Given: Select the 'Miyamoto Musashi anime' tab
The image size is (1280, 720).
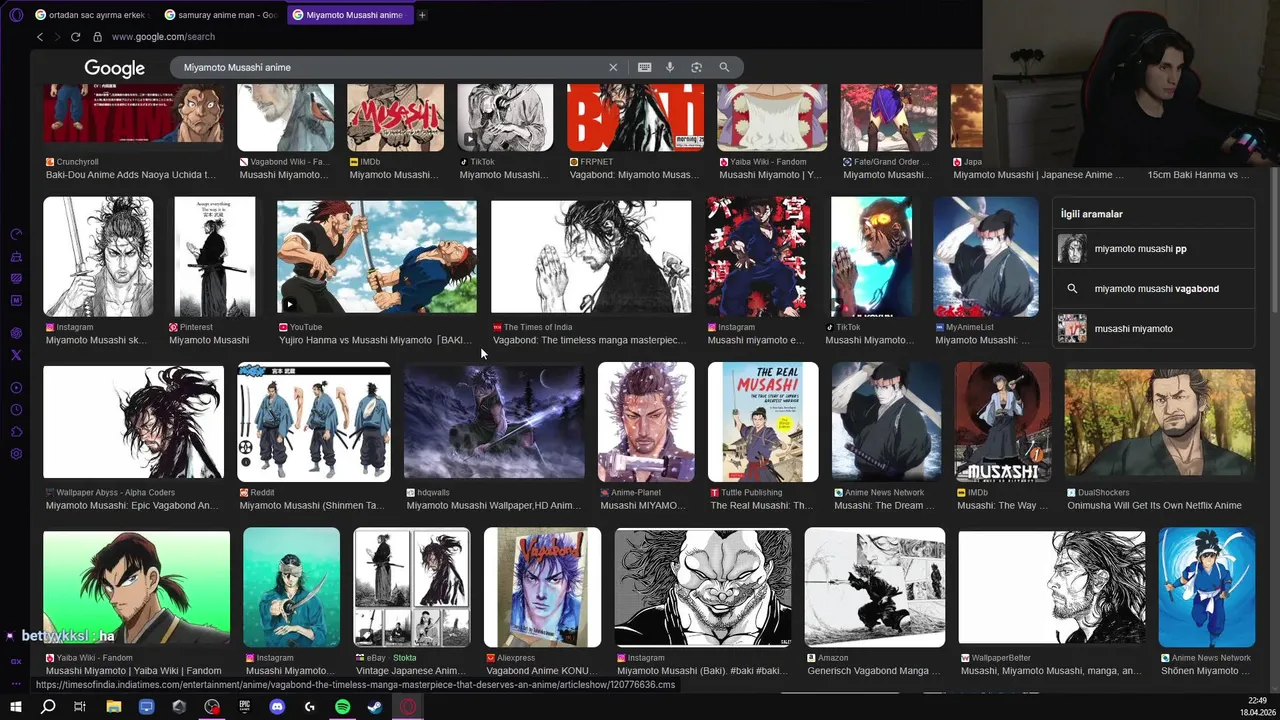Looking at the screenshot, I should click(x=349, y=15).
